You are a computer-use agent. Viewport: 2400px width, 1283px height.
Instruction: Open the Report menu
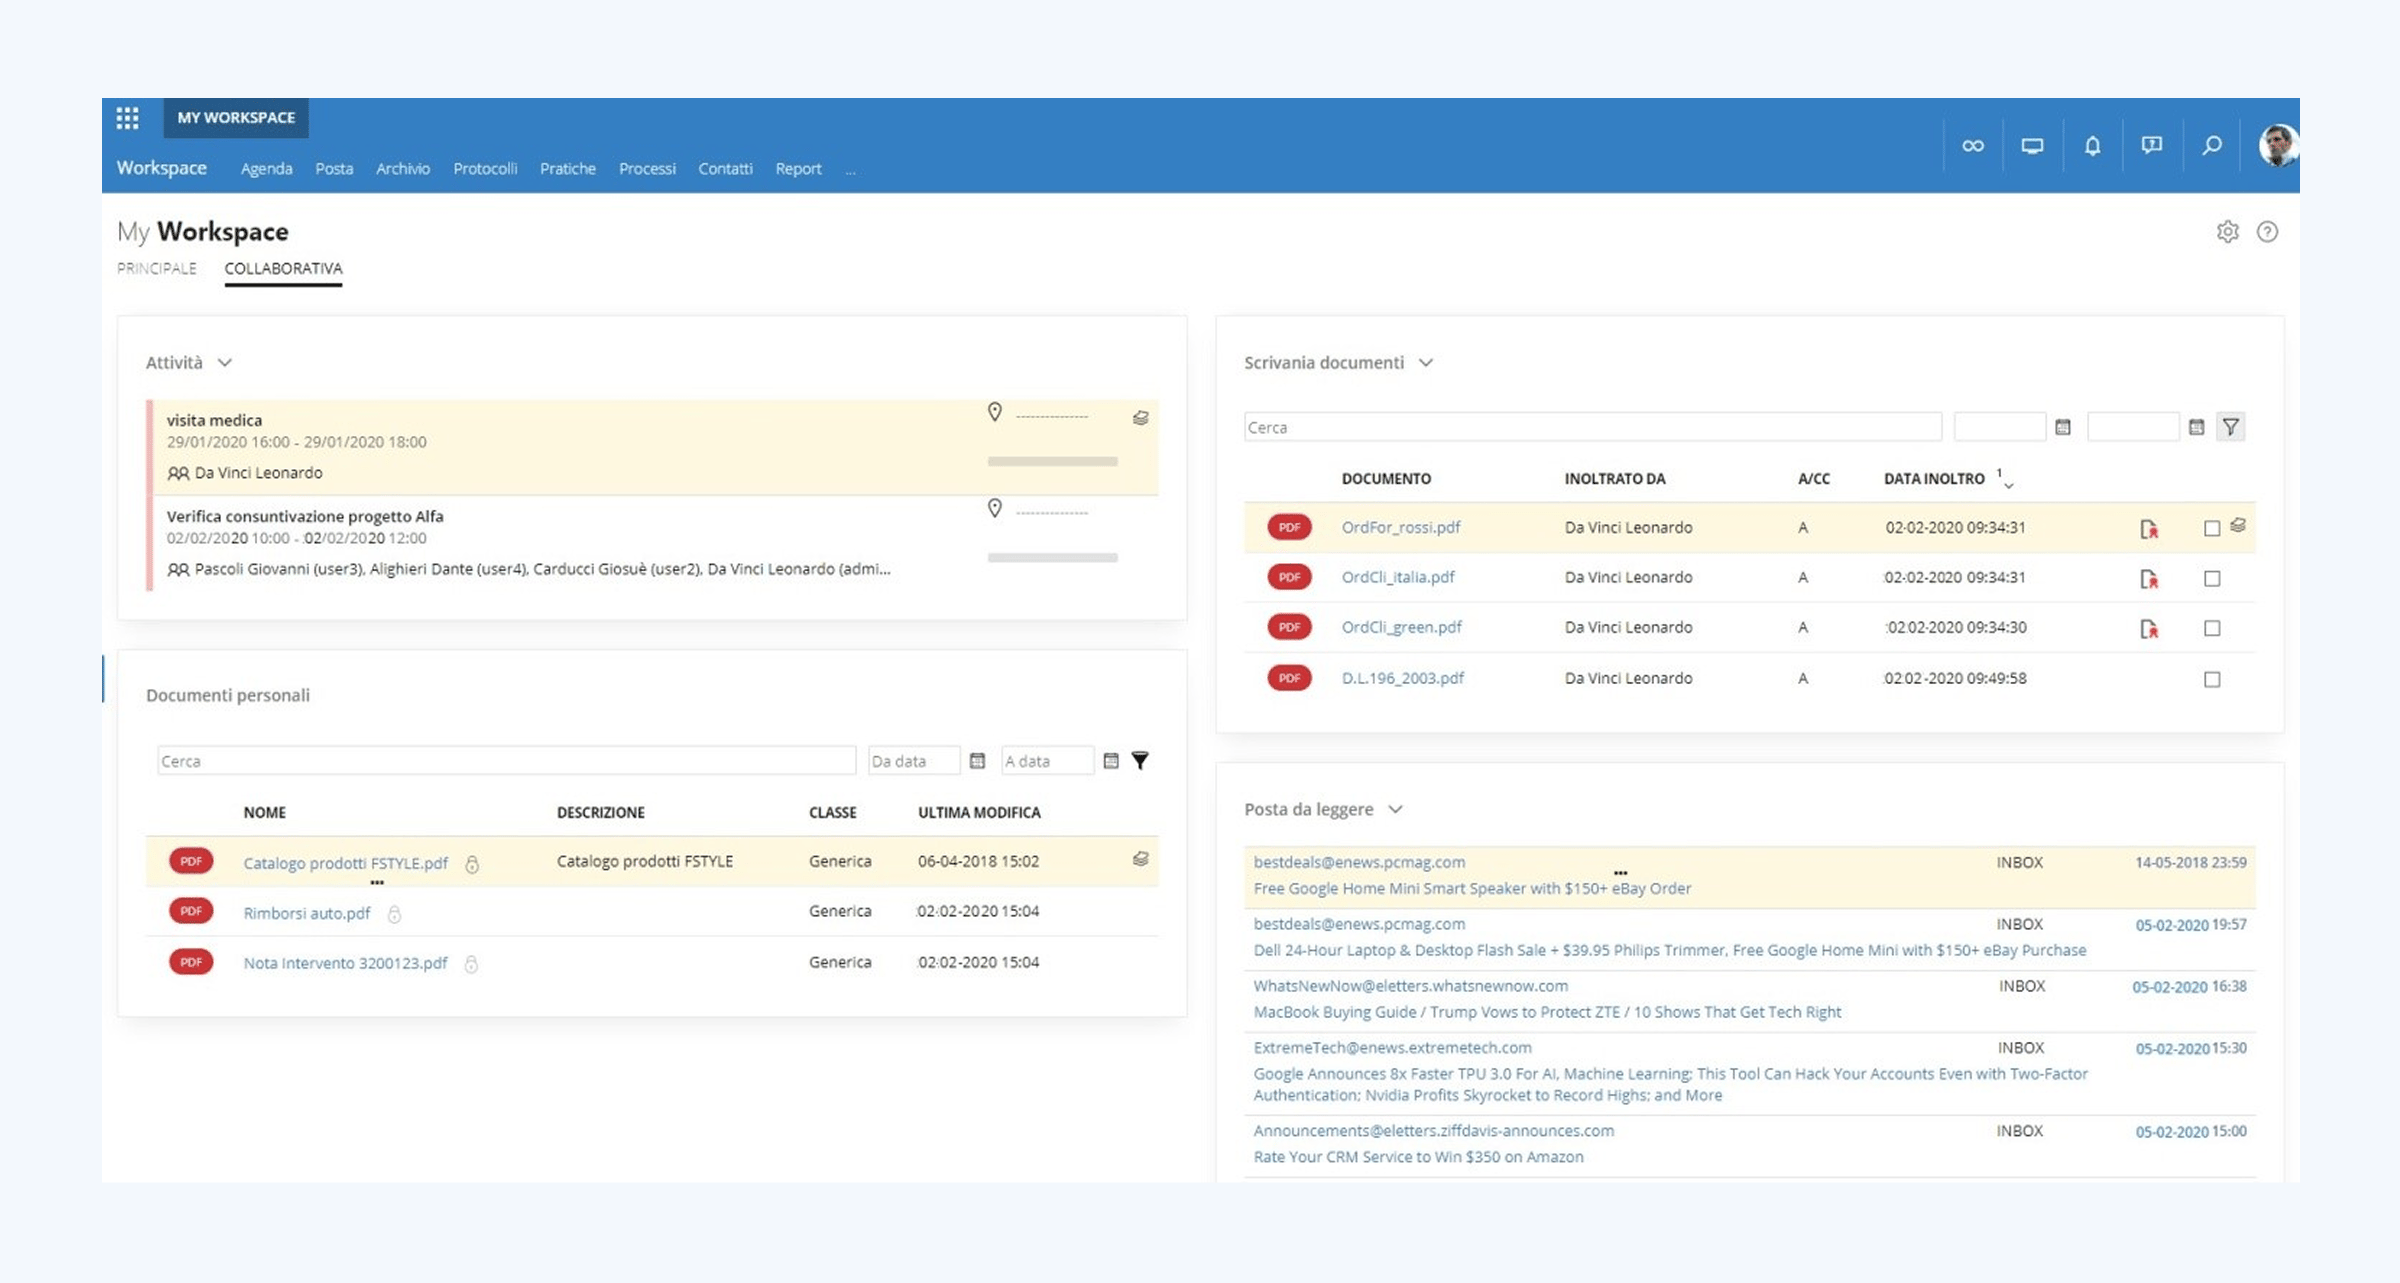[x=798, y=169]
